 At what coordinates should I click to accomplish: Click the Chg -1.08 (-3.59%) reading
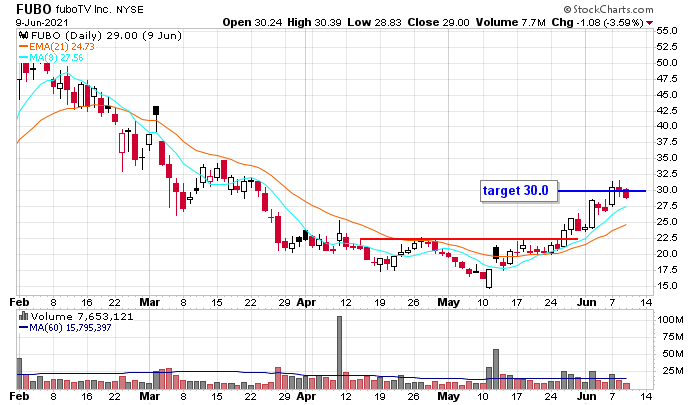(597, 22)
